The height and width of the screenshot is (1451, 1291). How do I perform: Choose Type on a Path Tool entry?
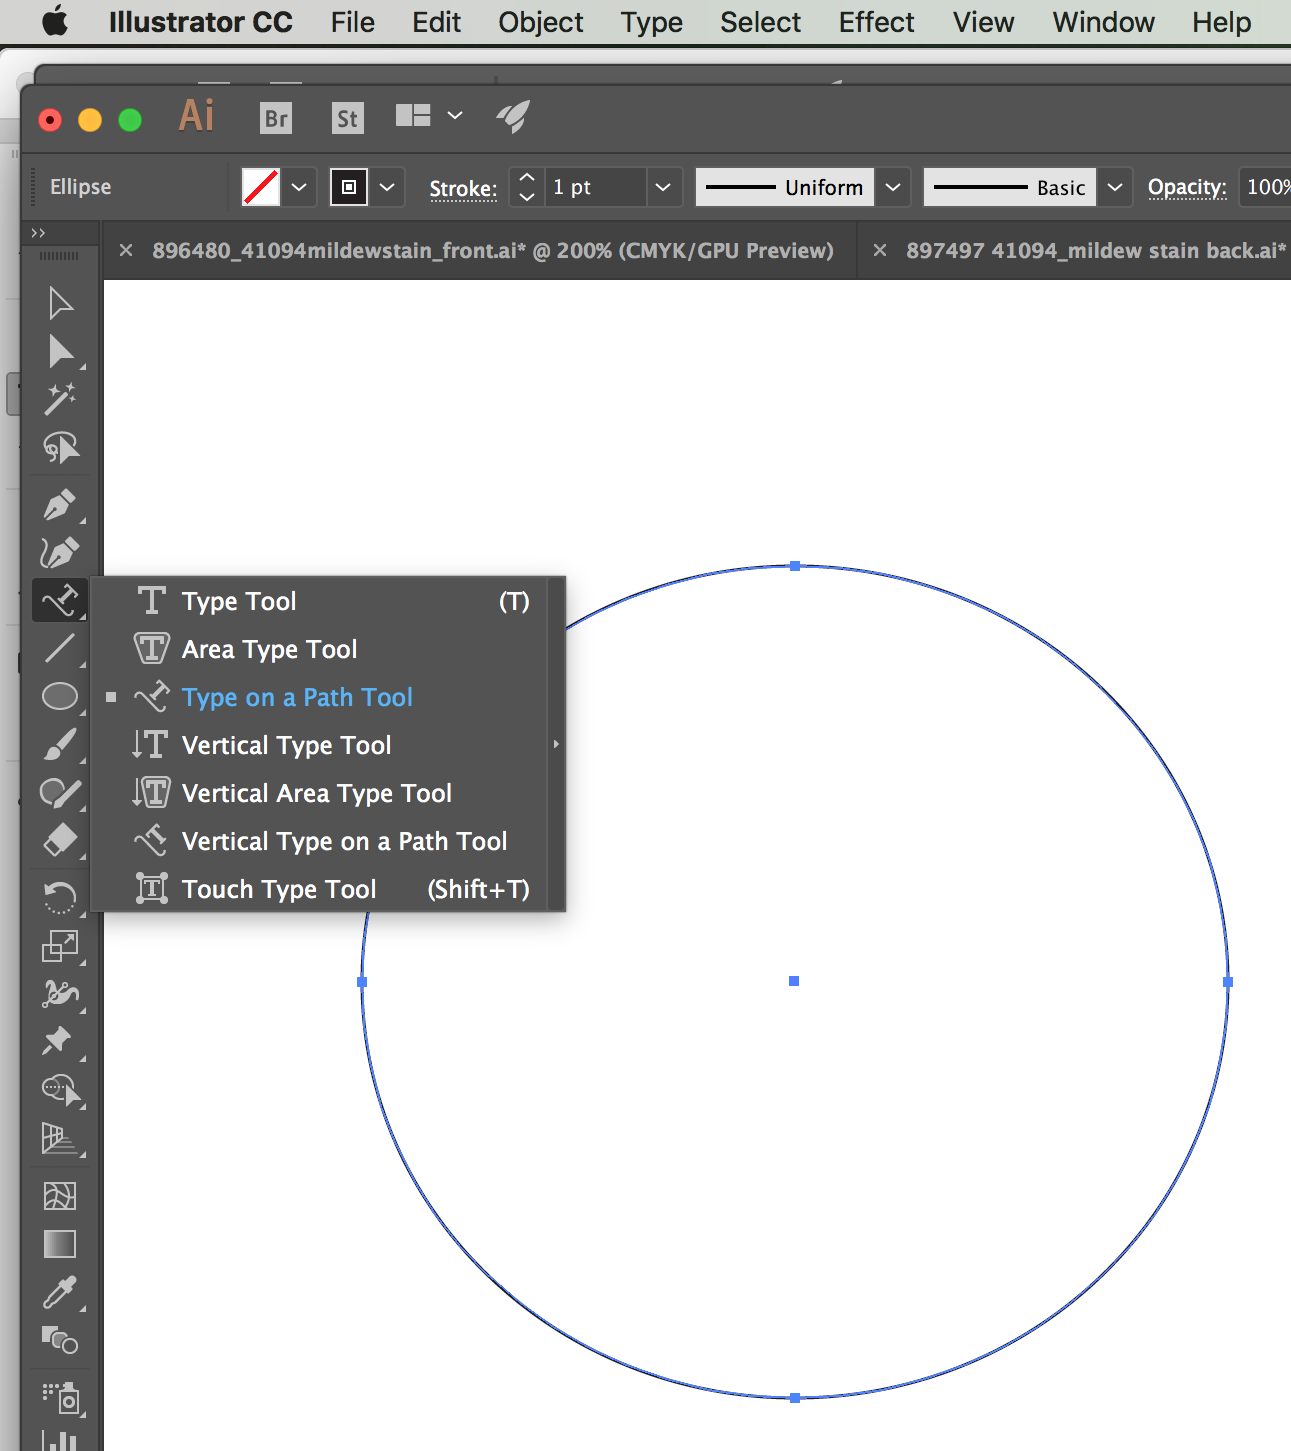tap(320, 697)
